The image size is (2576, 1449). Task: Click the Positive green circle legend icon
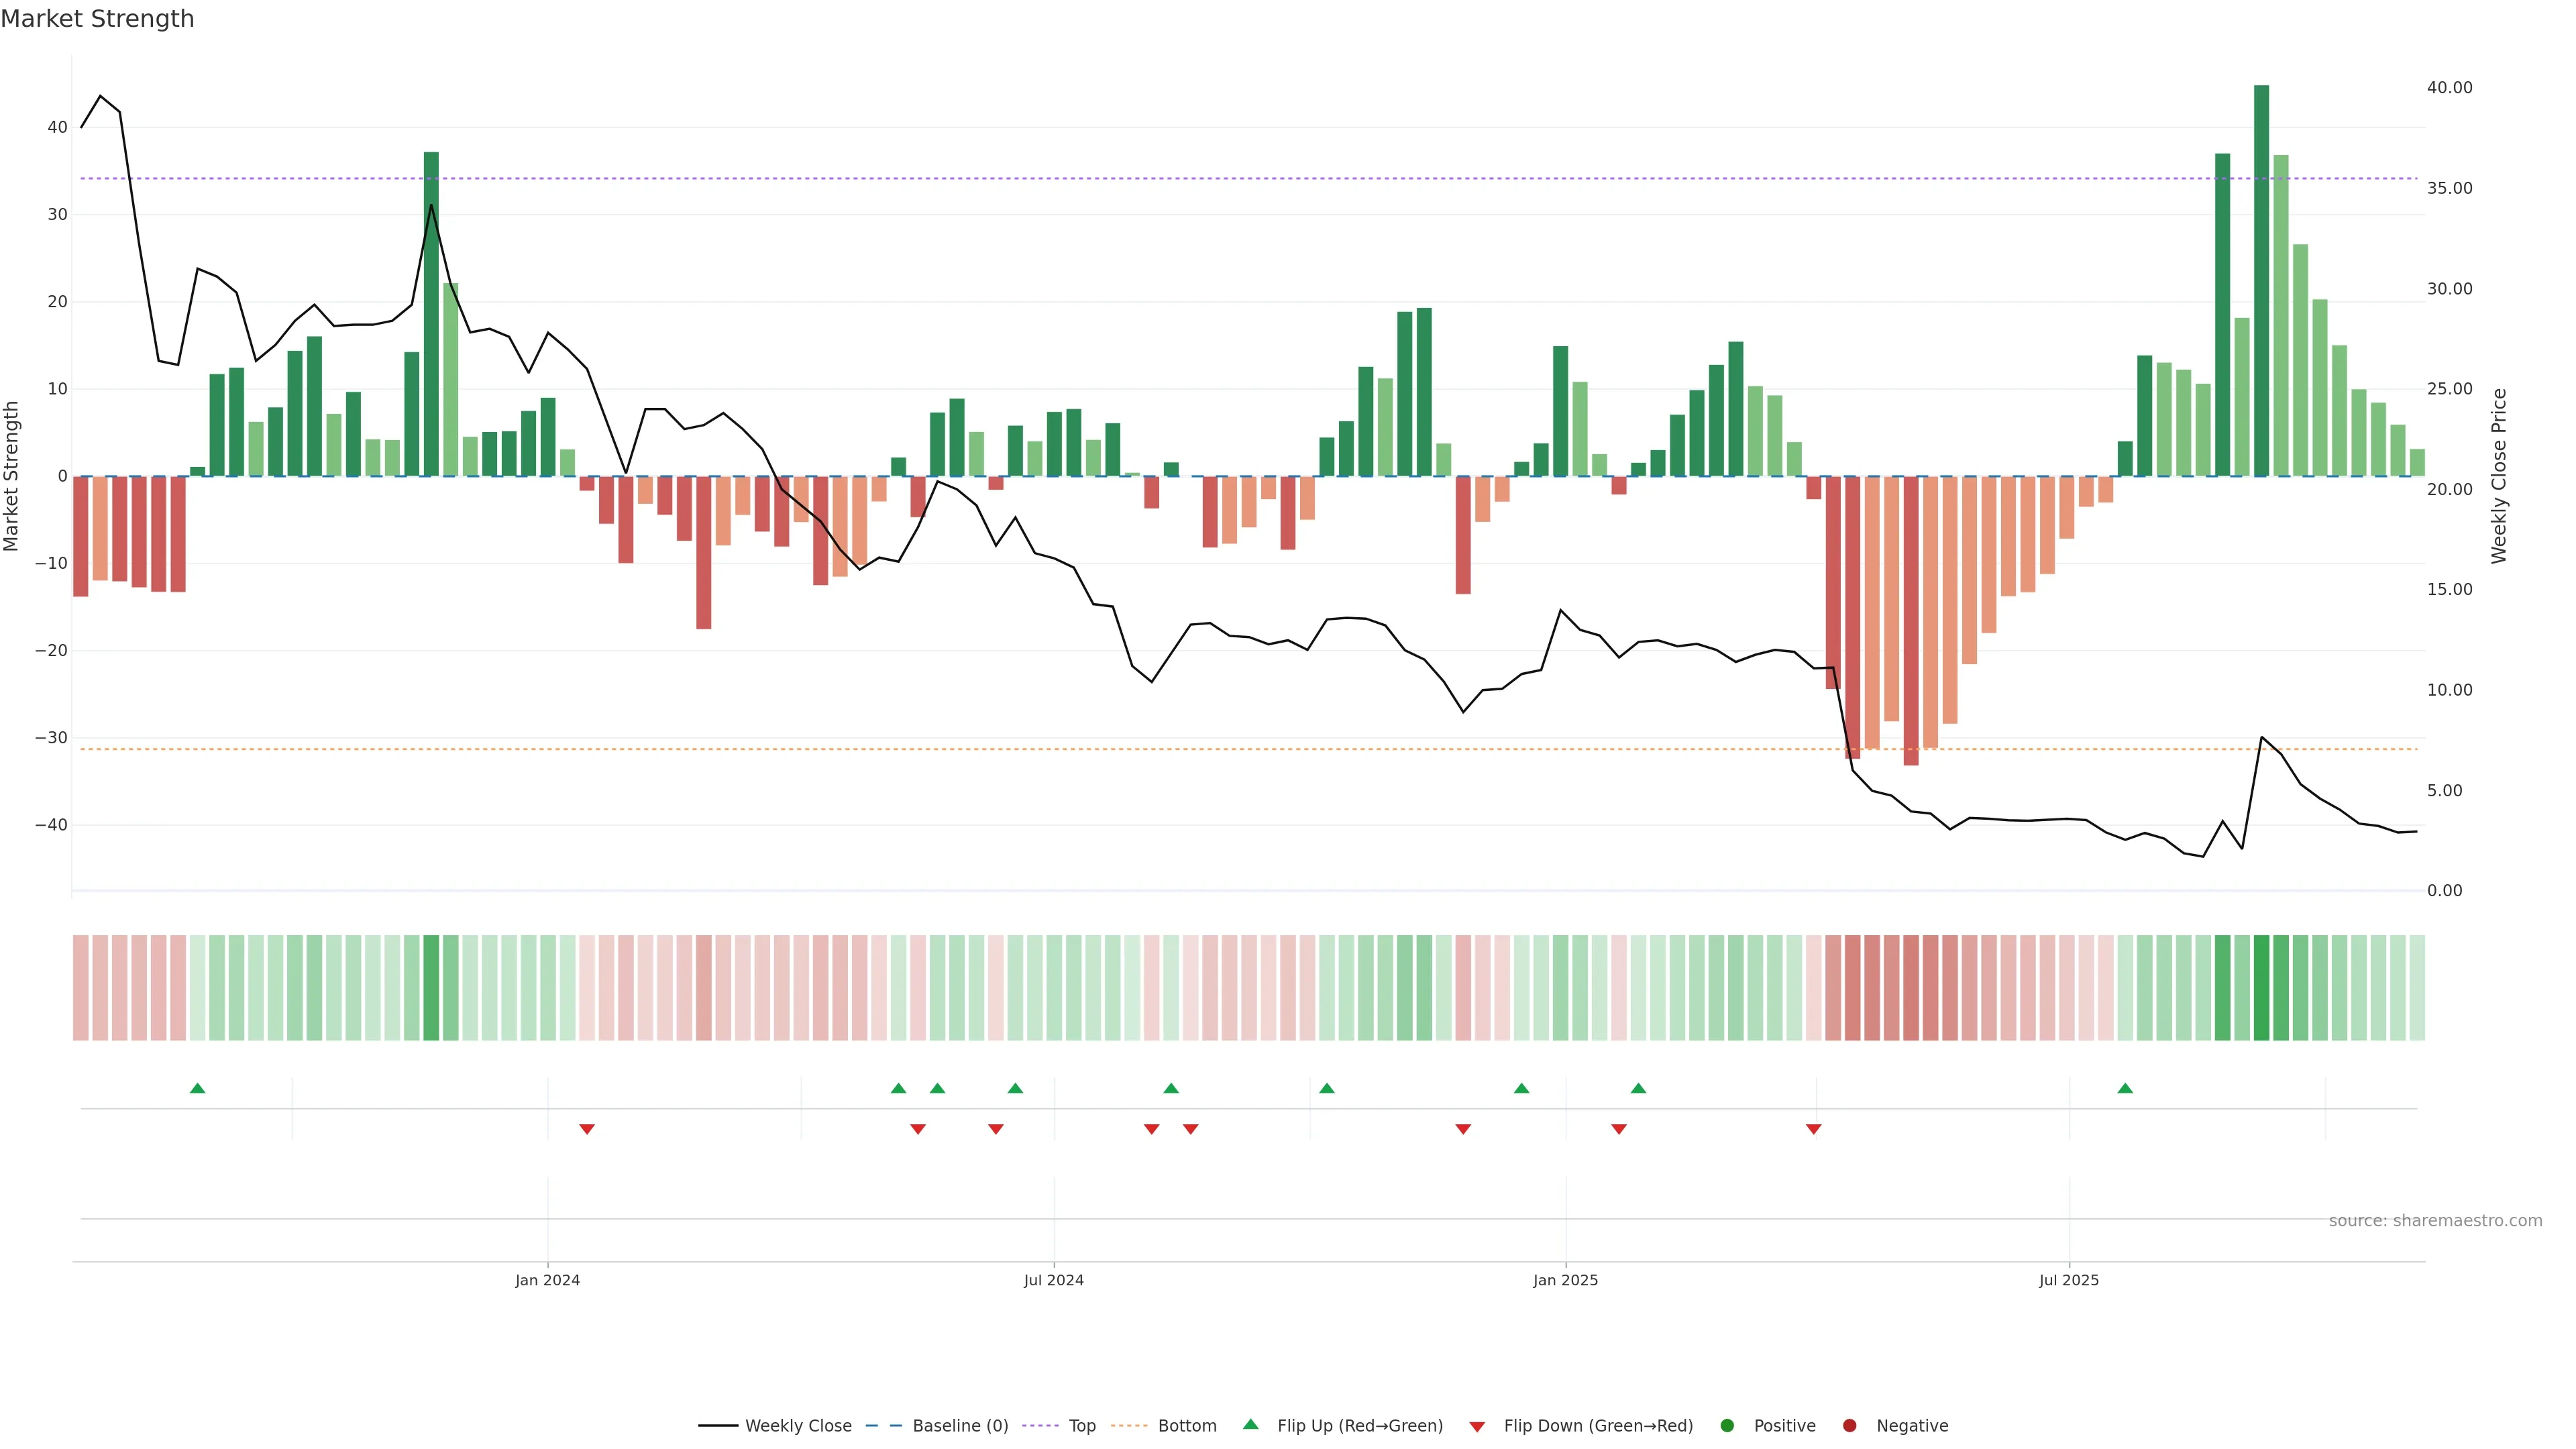point(1727,1426)
